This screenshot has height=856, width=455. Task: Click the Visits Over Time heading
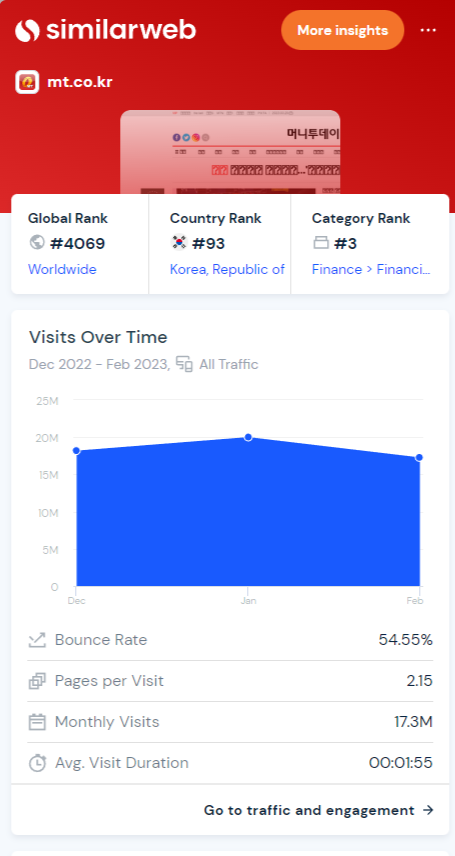pos(98,337)
